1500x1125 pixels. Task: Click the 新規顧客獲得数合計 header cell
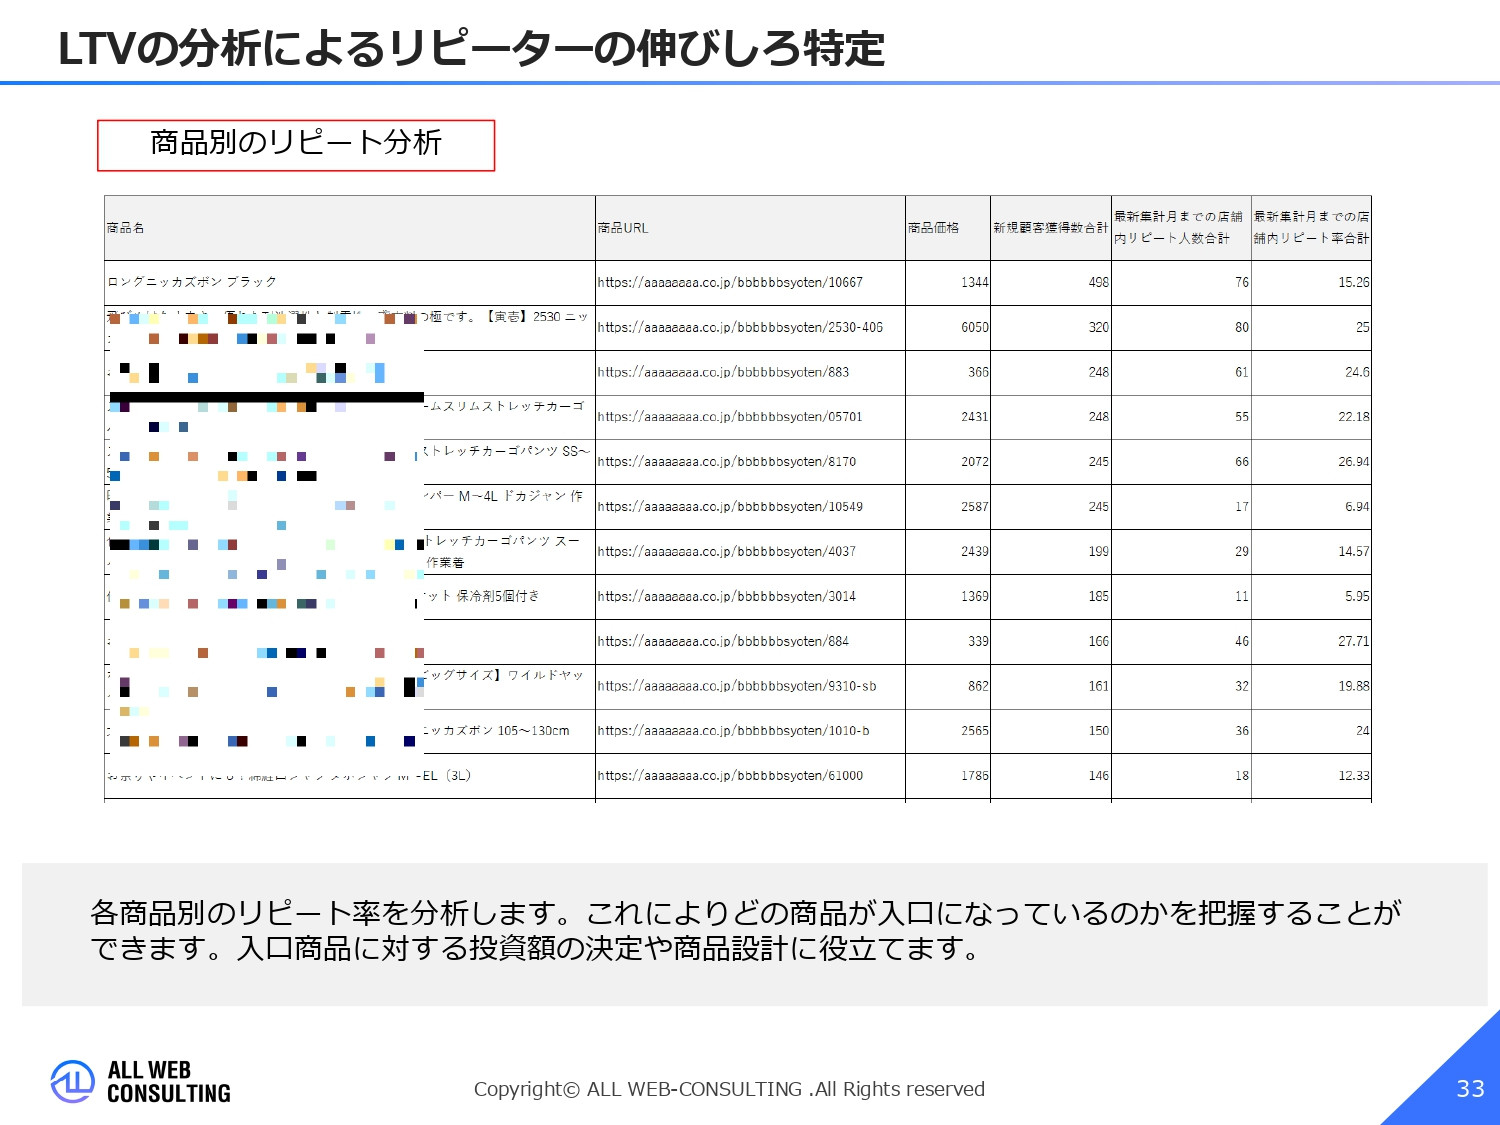tap(1048, 228)
